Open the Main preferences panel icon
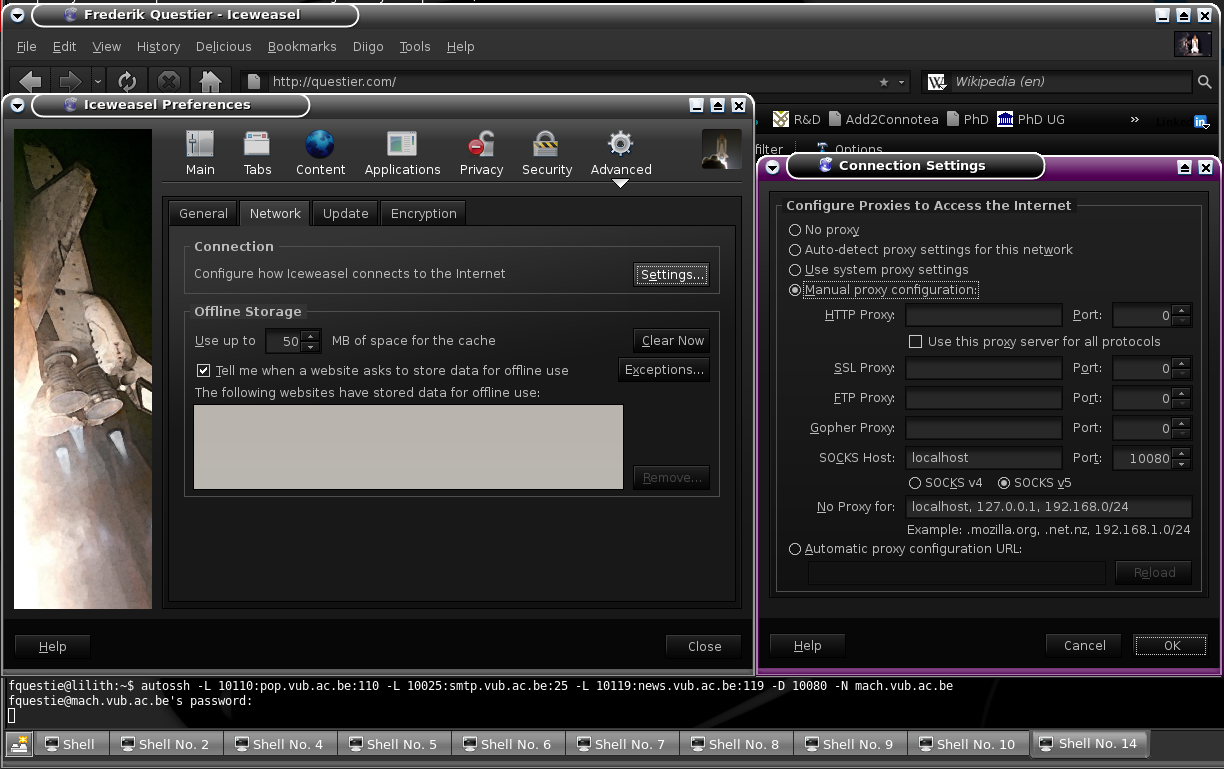The height and width of the screenshot is (769, 1224). (x=200, y=146)
